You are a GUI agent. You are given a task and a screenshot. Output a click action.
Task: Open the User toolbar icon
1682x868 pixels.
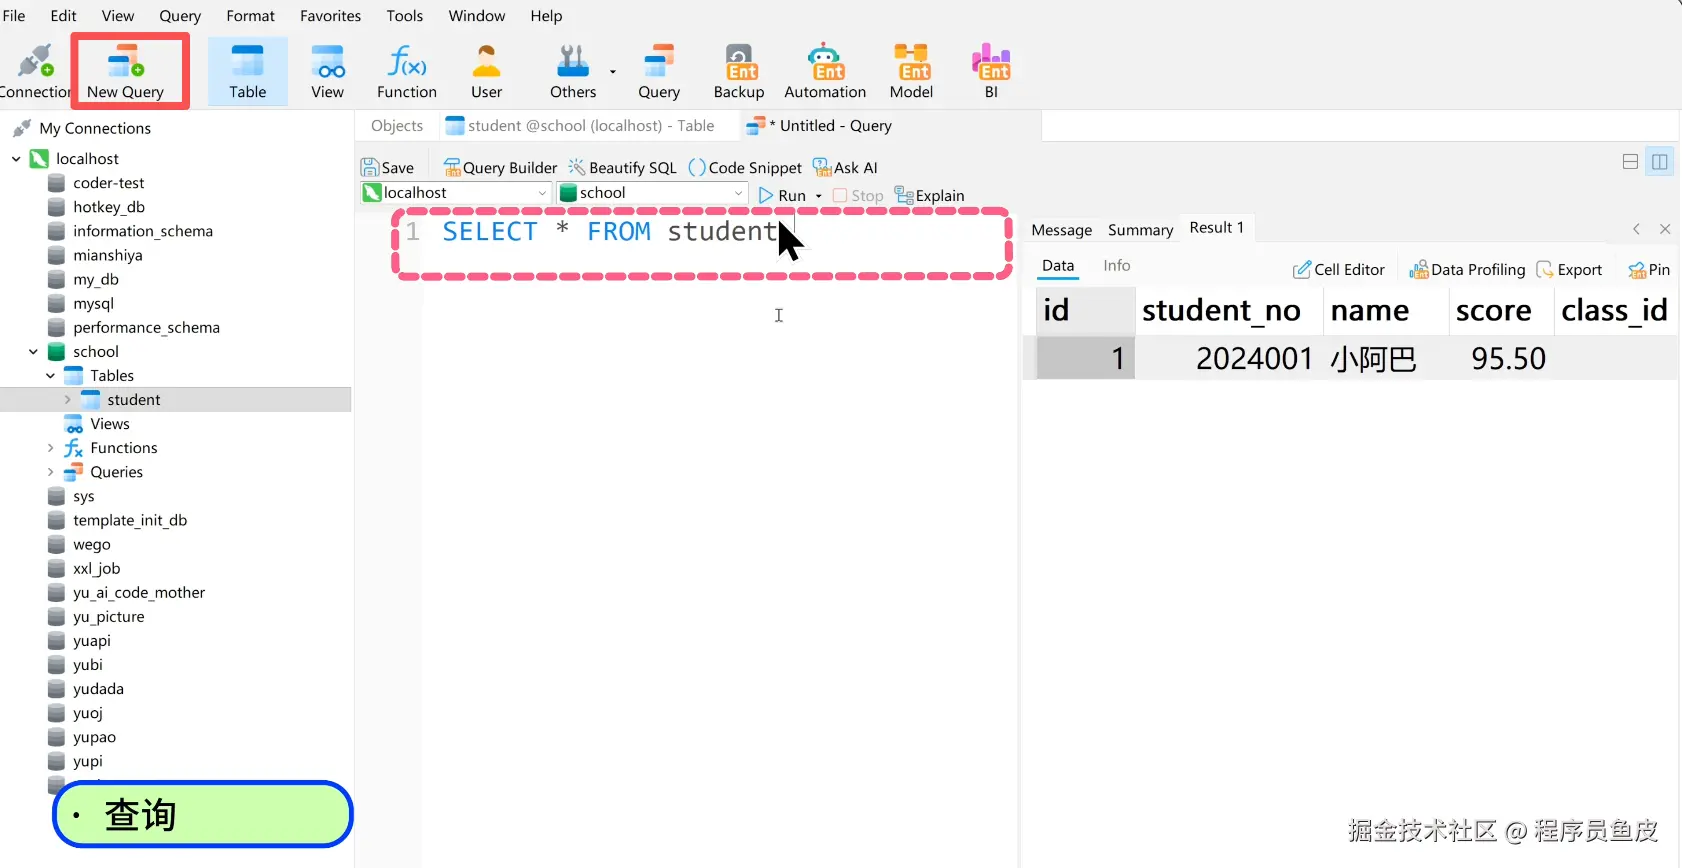click(487, 71)
